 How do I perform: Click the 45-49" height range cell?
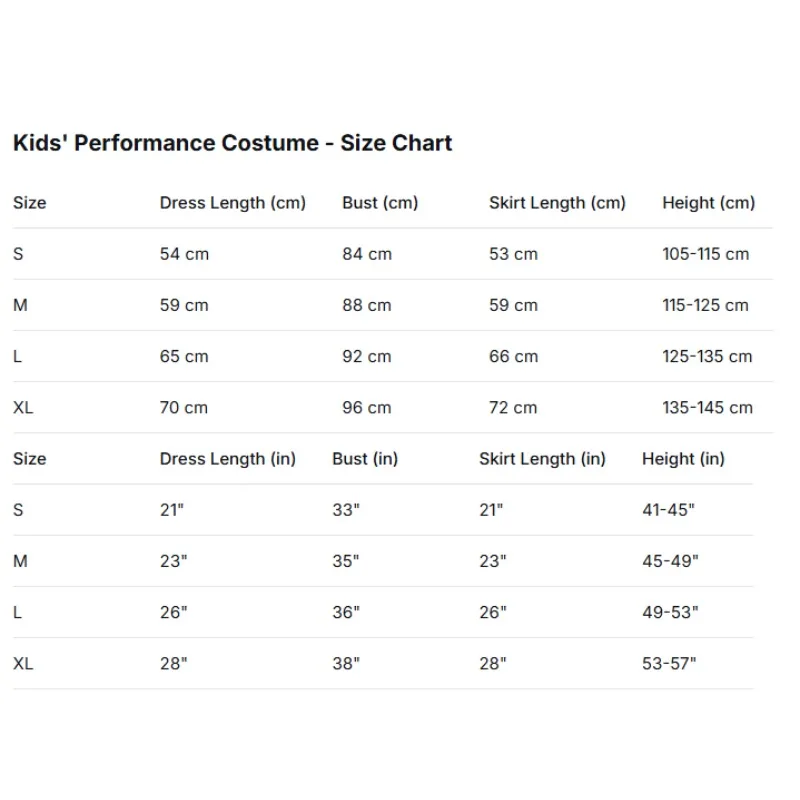pos(670,561)
